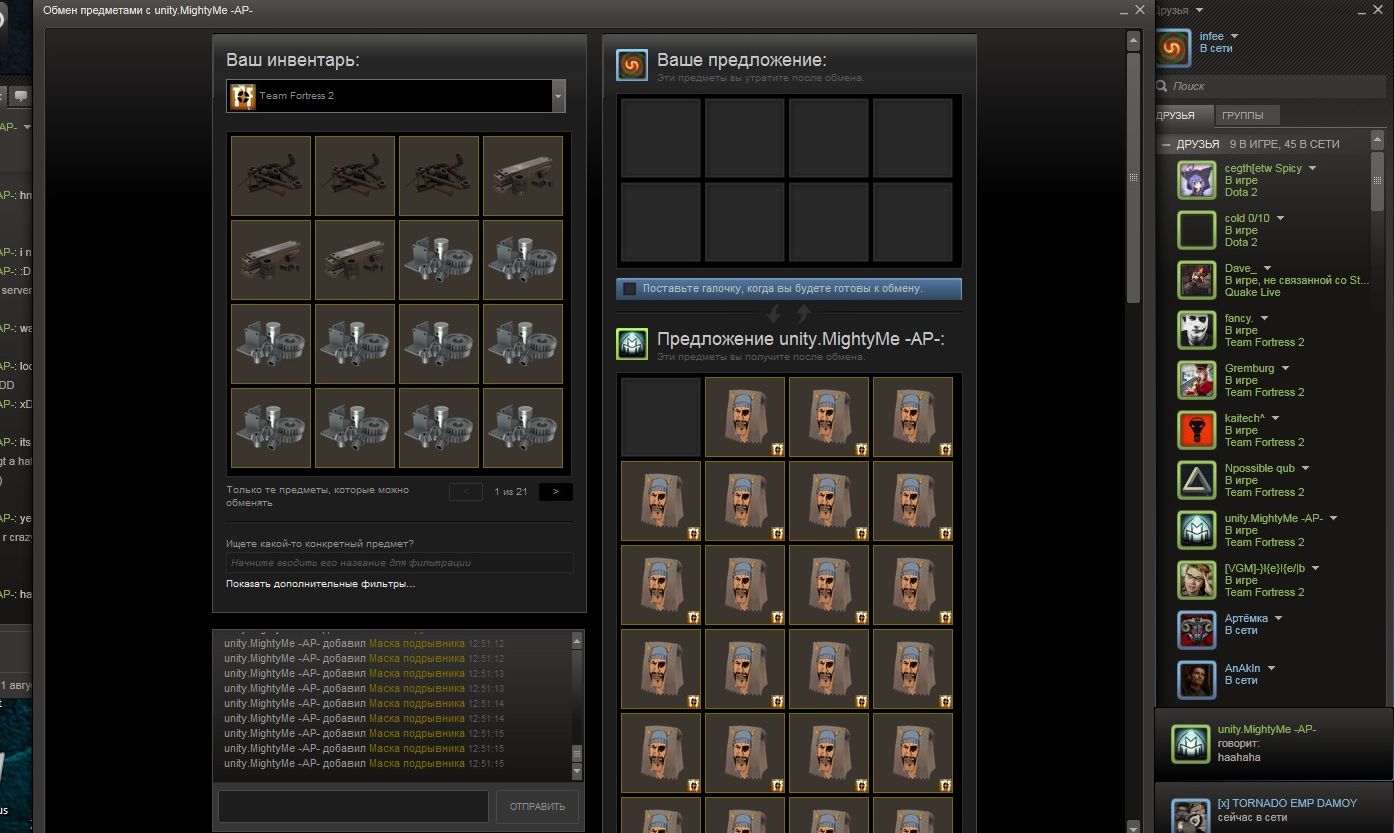Open cegth[etw Spicy friend menu arrow
This screenshot has width=1394, height=833.
[x=1313, y=168]
